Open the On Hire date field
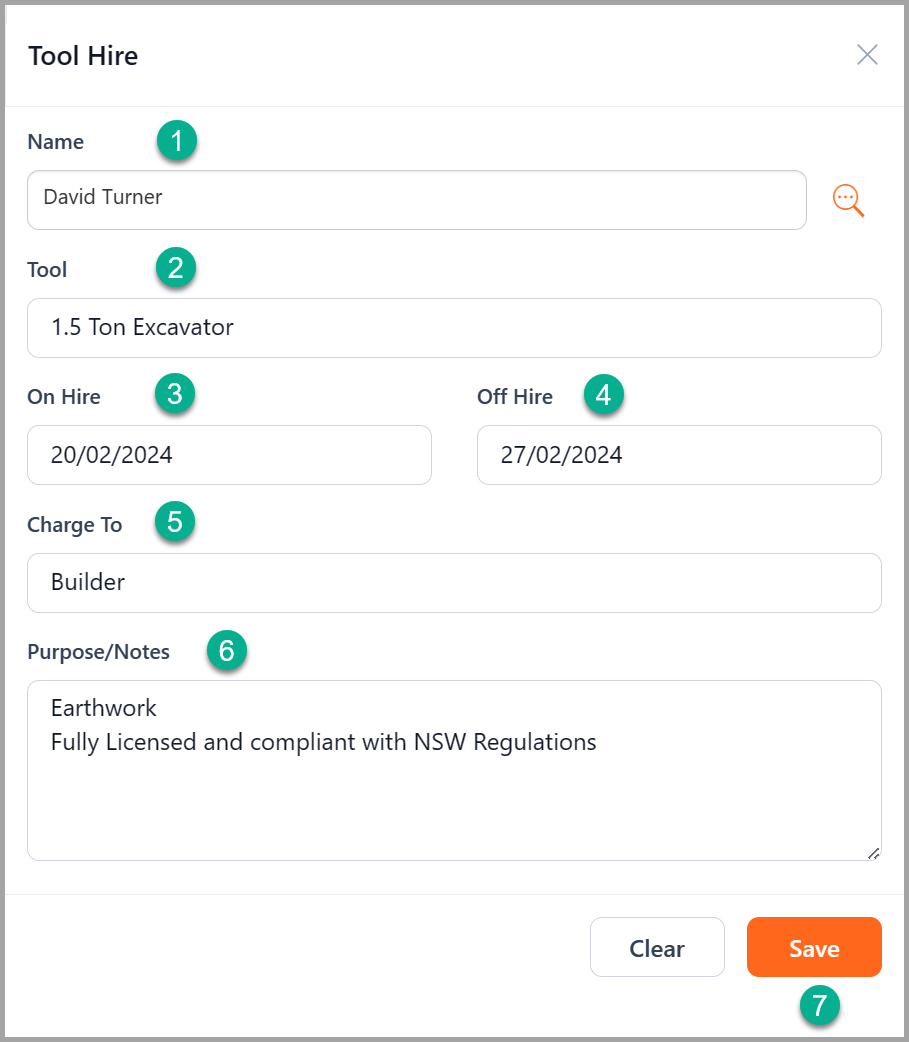This screenshot has height=1042, width=909. coord(229,455)
